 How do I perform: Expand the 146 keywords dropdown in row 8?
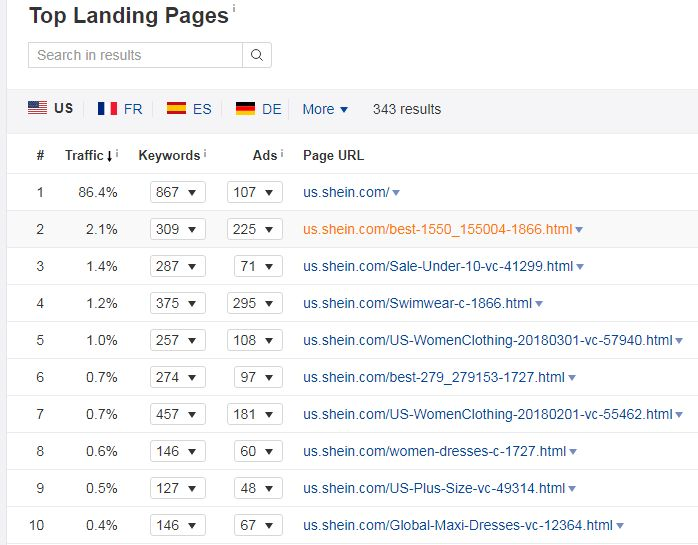178,451
